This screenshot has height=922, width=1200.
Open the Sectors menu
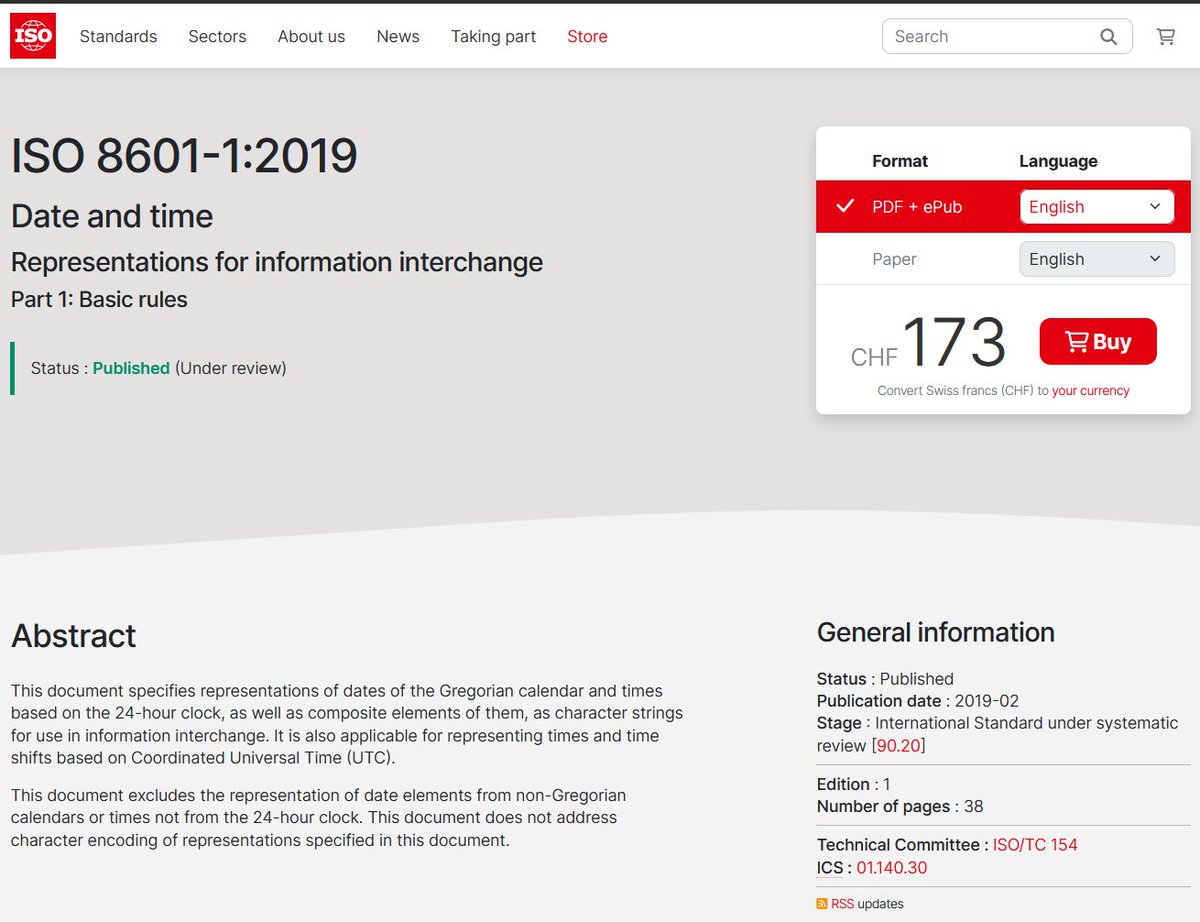point(217,36)
